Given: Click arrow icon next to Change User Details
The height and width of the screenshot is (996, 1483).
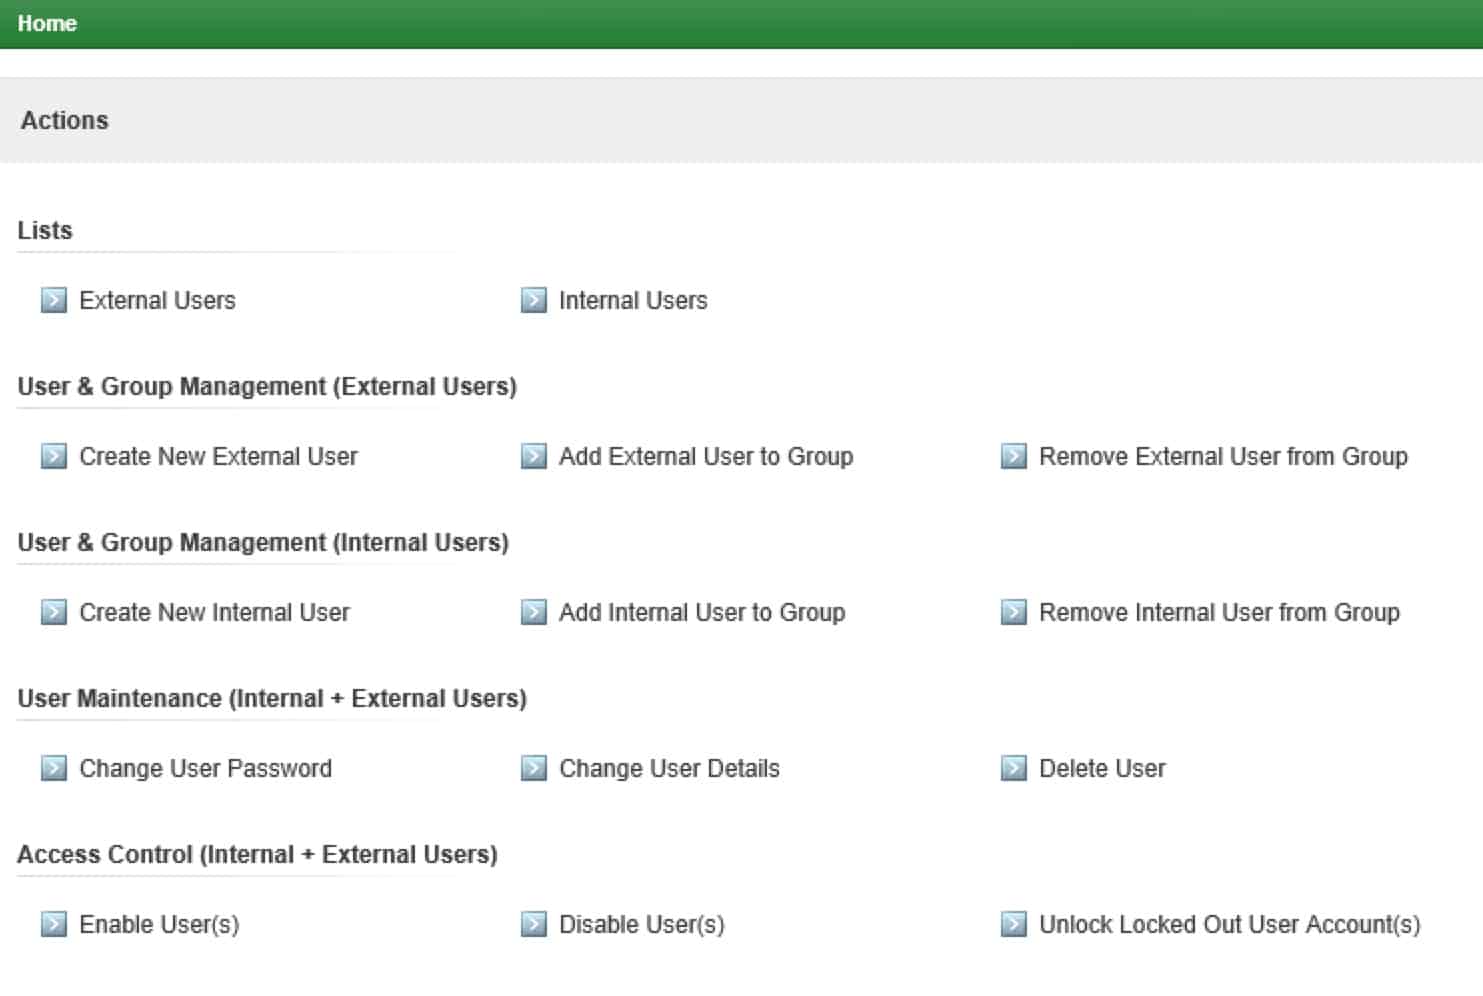Looking at the screenshot, I should (x=533, y=768).
